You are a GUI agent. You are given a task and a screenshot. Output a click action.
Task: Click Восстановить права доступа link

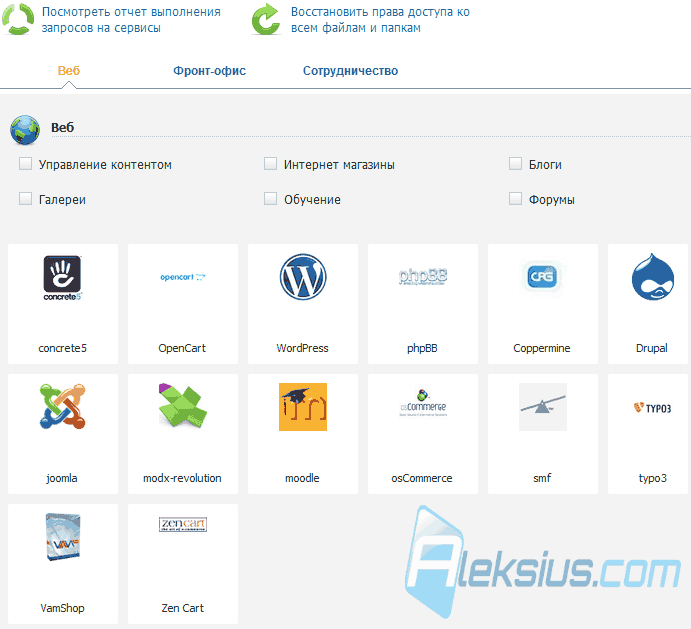380,20
